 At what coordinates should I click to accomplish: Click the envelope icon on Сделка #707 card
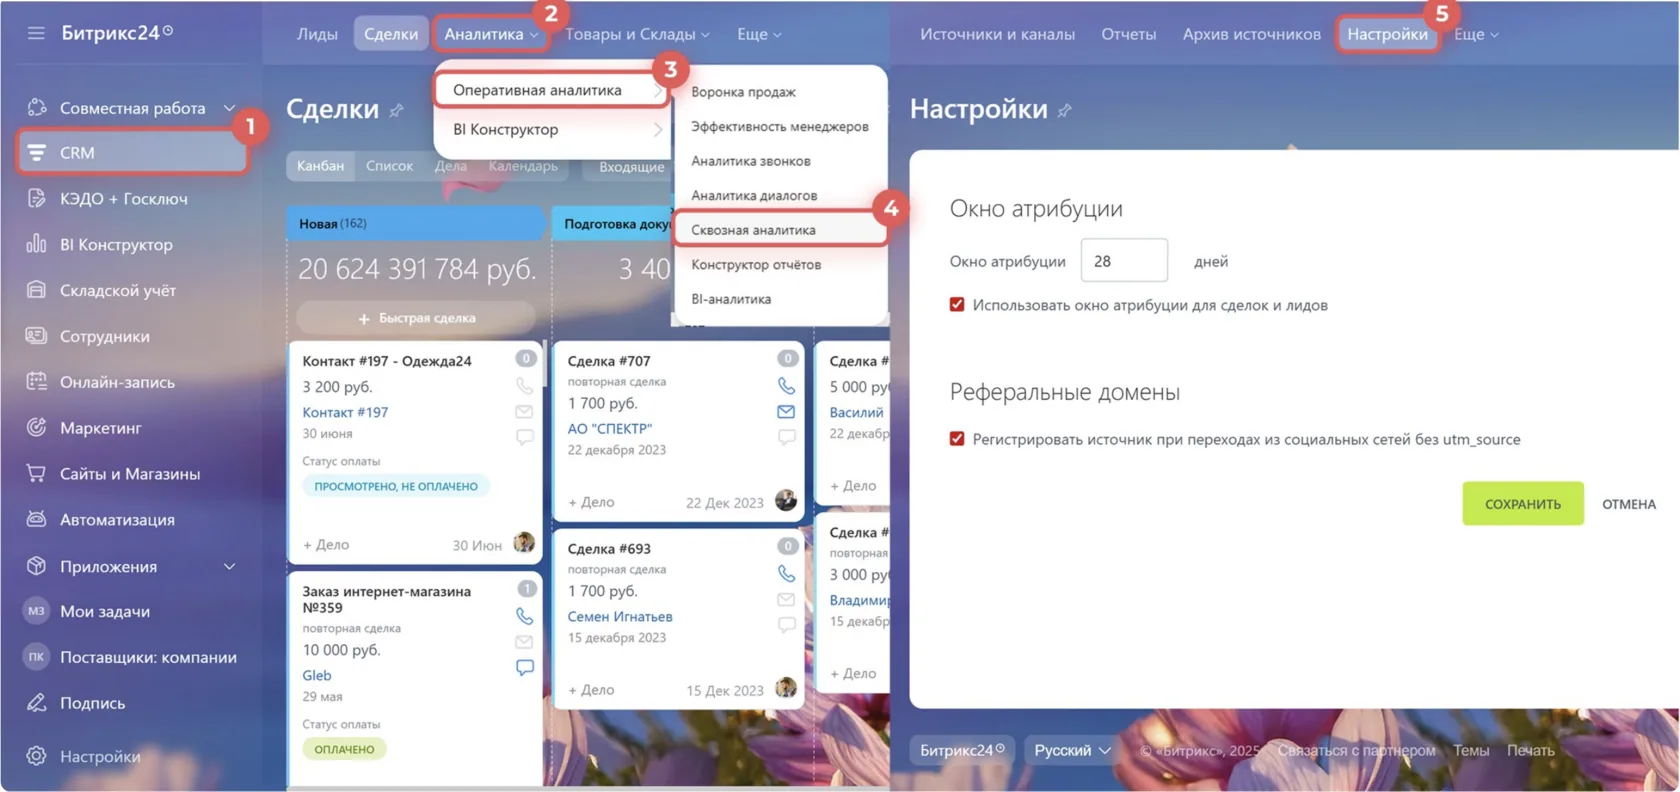[x=786, y=411]
